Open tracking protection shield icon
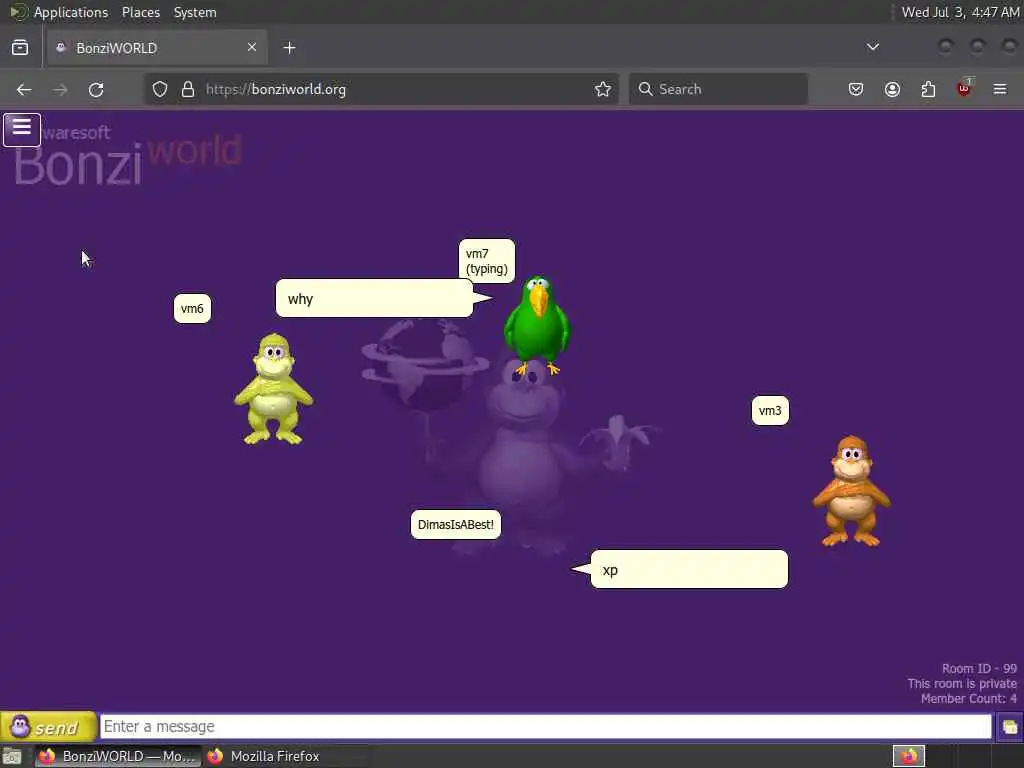This screenshot has height=768, width=1024. (x=160, y=89)
